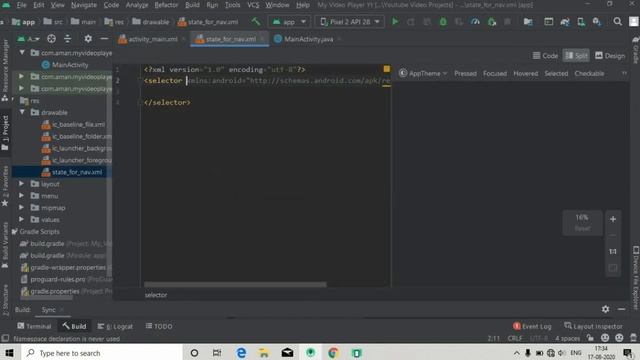Toggle the Checkable state preview

589,73
